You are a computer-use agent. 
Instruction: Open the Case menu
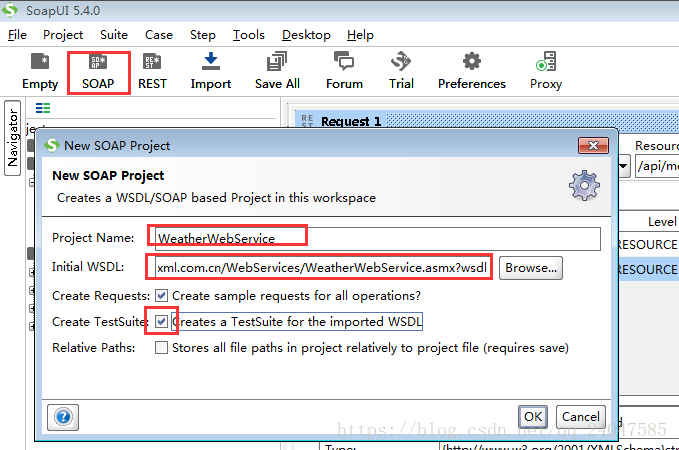pos(158,35)
